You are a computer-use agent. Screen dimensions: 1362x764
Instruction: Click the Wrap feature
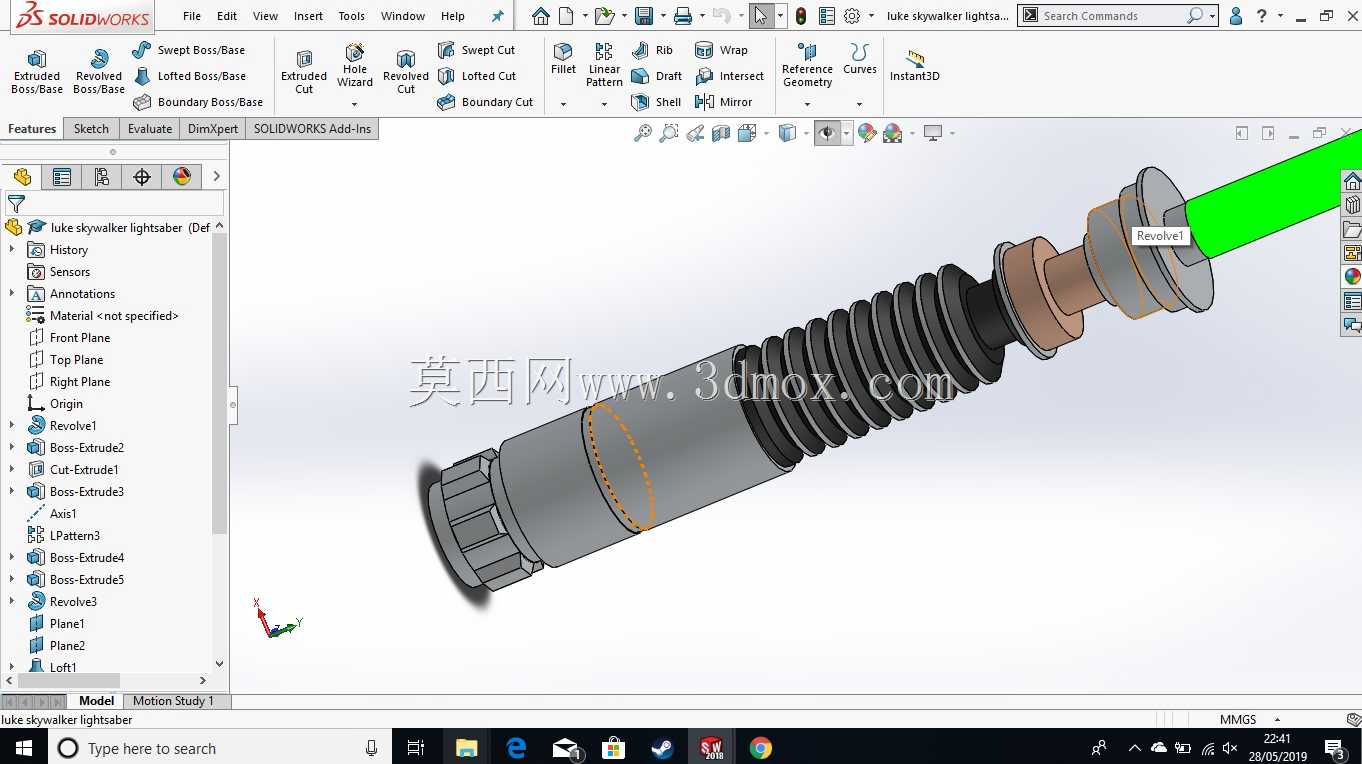[x=721, y=50]
